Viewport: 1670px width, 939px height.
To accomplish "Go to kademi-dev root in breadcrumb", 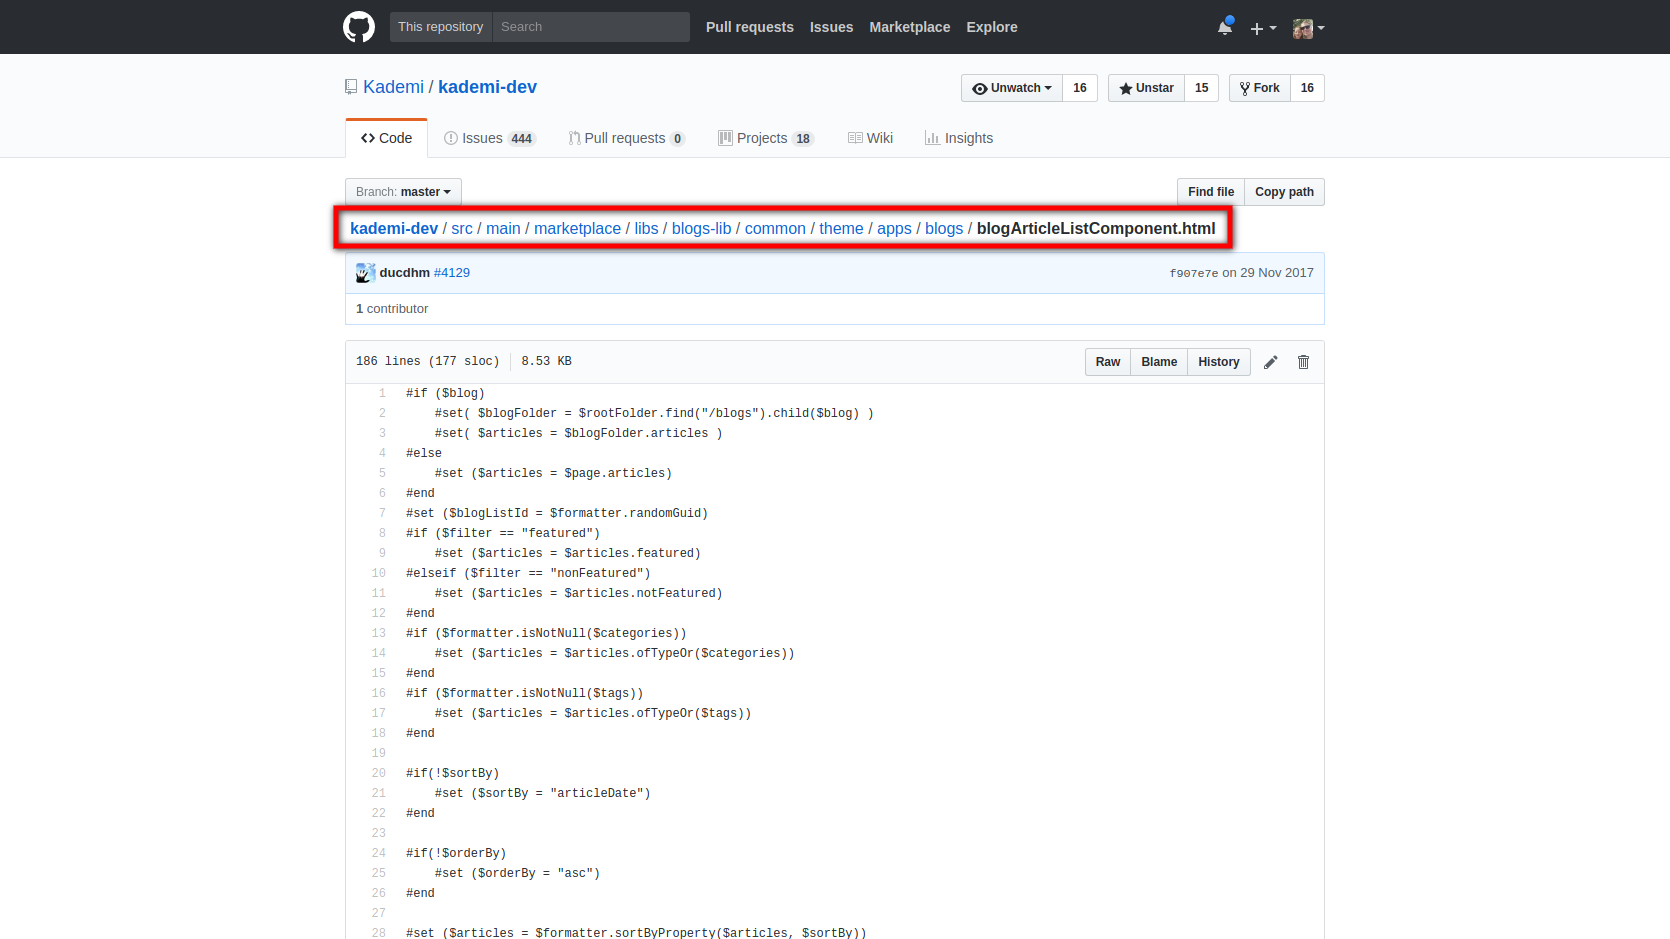I will tap(394, 229).
